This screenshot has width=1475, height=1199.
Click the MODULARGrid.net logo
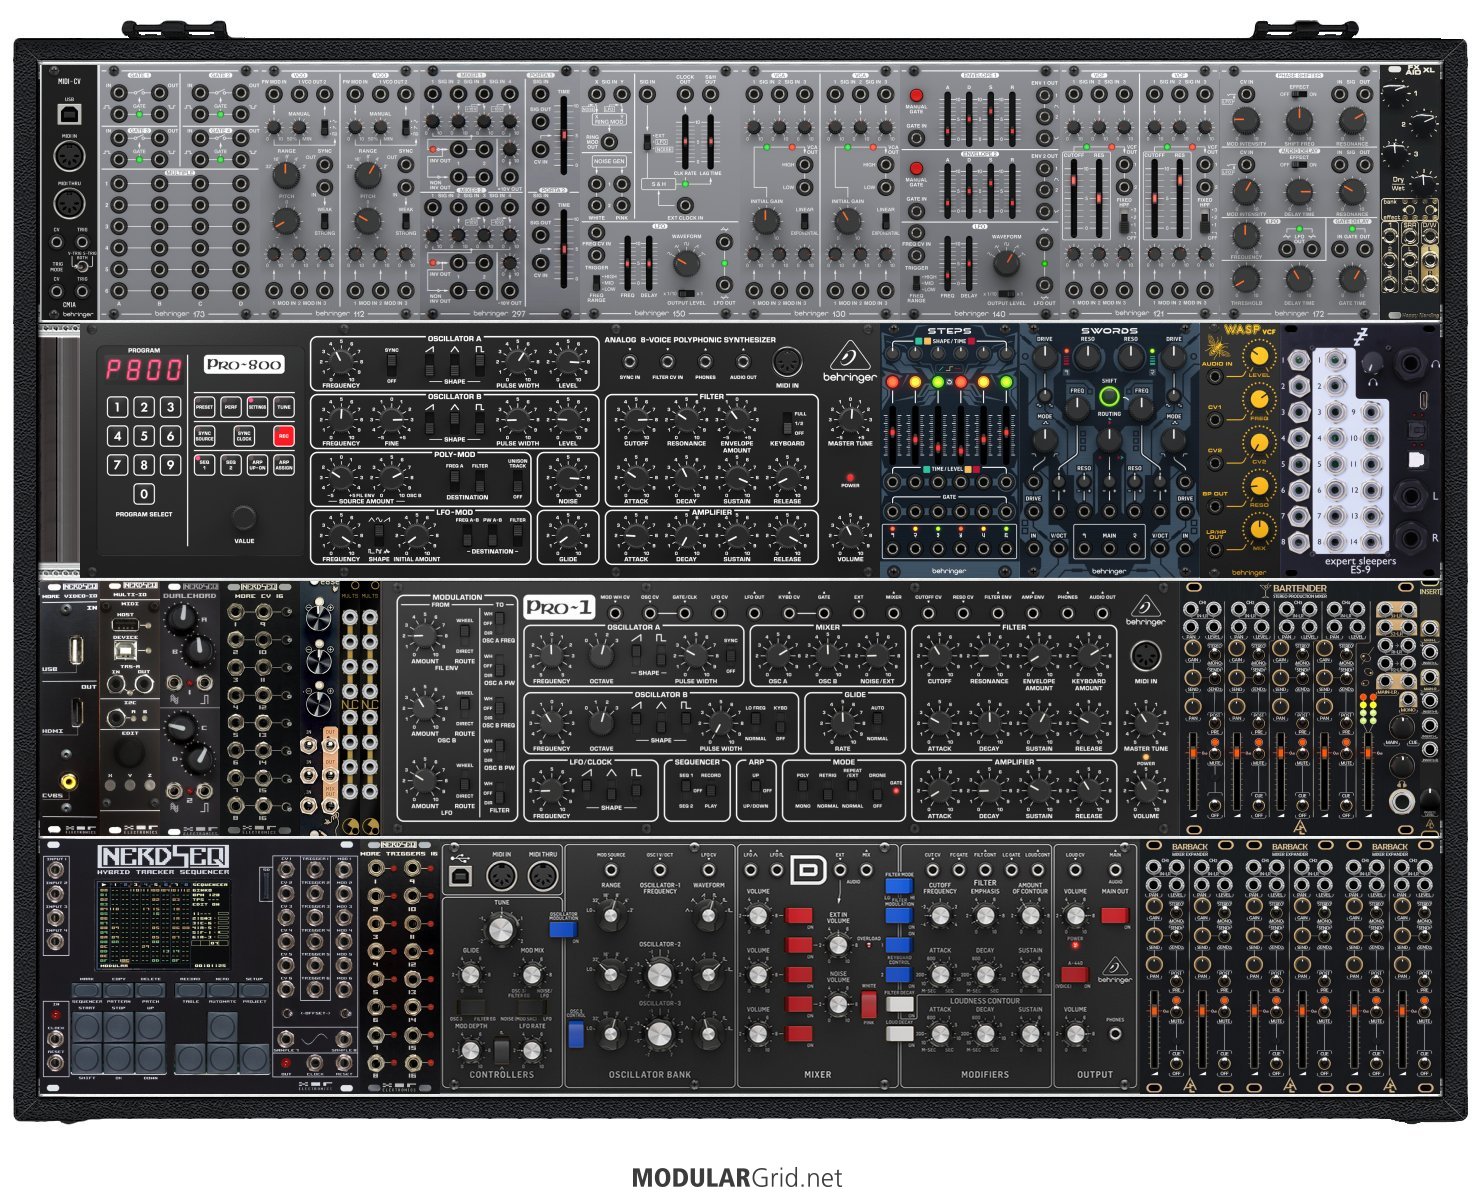(737, 1178)
